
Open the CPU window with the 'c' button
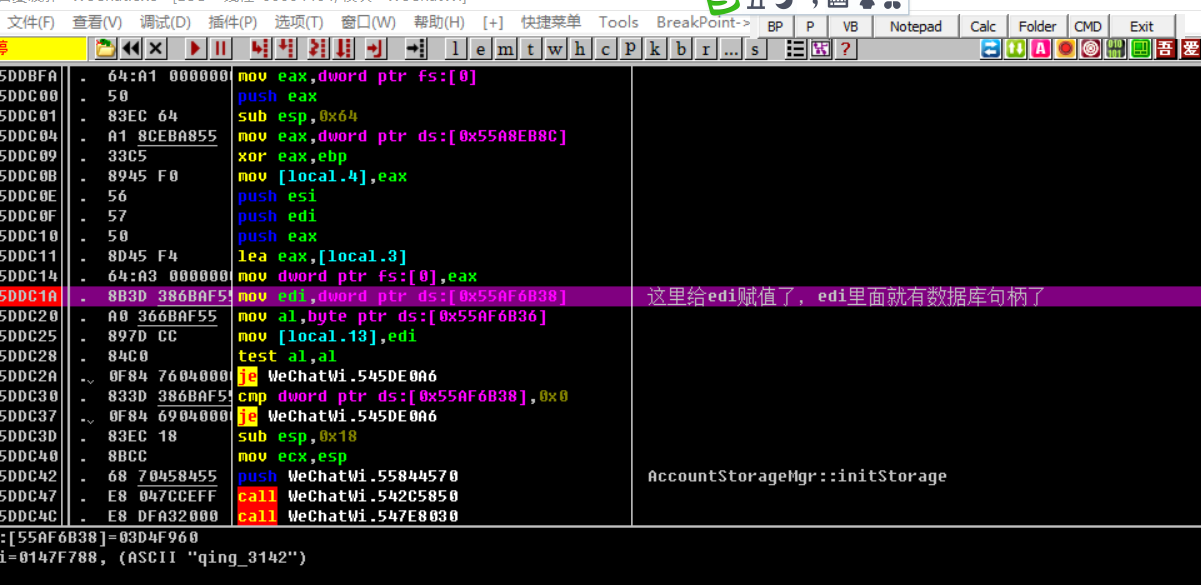click(x=605, y=48)
